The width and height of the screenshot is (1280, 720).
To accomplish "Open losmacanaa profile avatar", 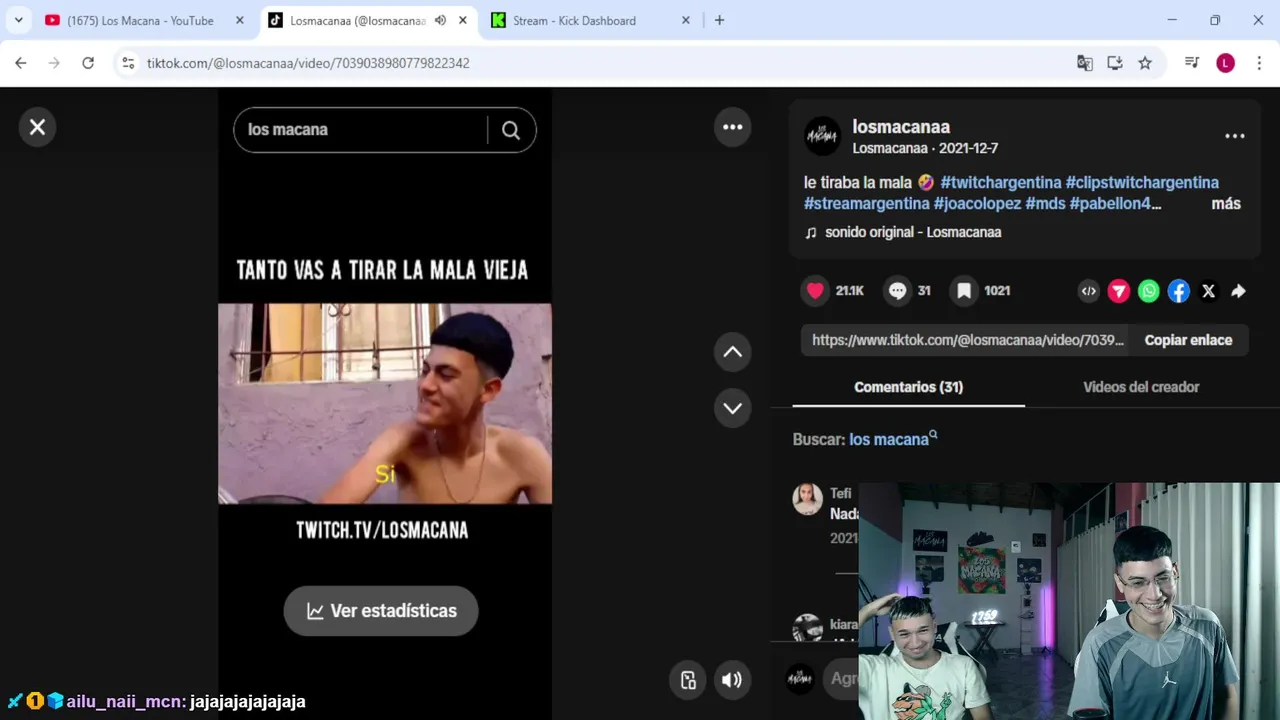I will 823,136.
